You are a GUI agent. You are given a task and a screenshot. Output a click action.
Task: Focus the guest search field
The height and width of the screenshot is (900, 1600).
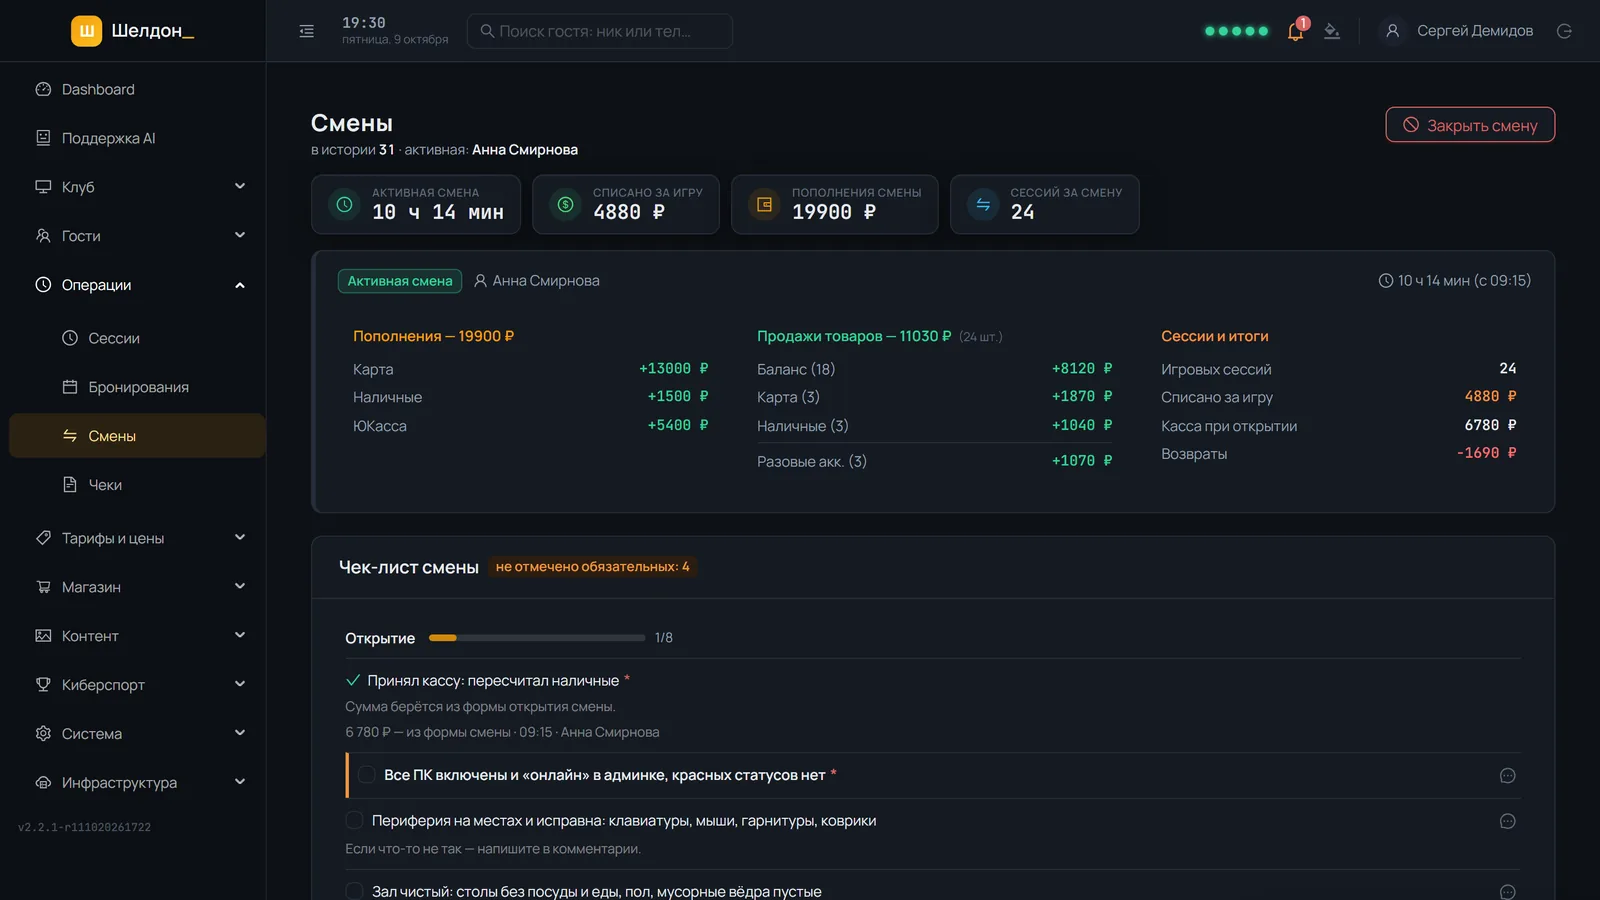coord(600,31)
